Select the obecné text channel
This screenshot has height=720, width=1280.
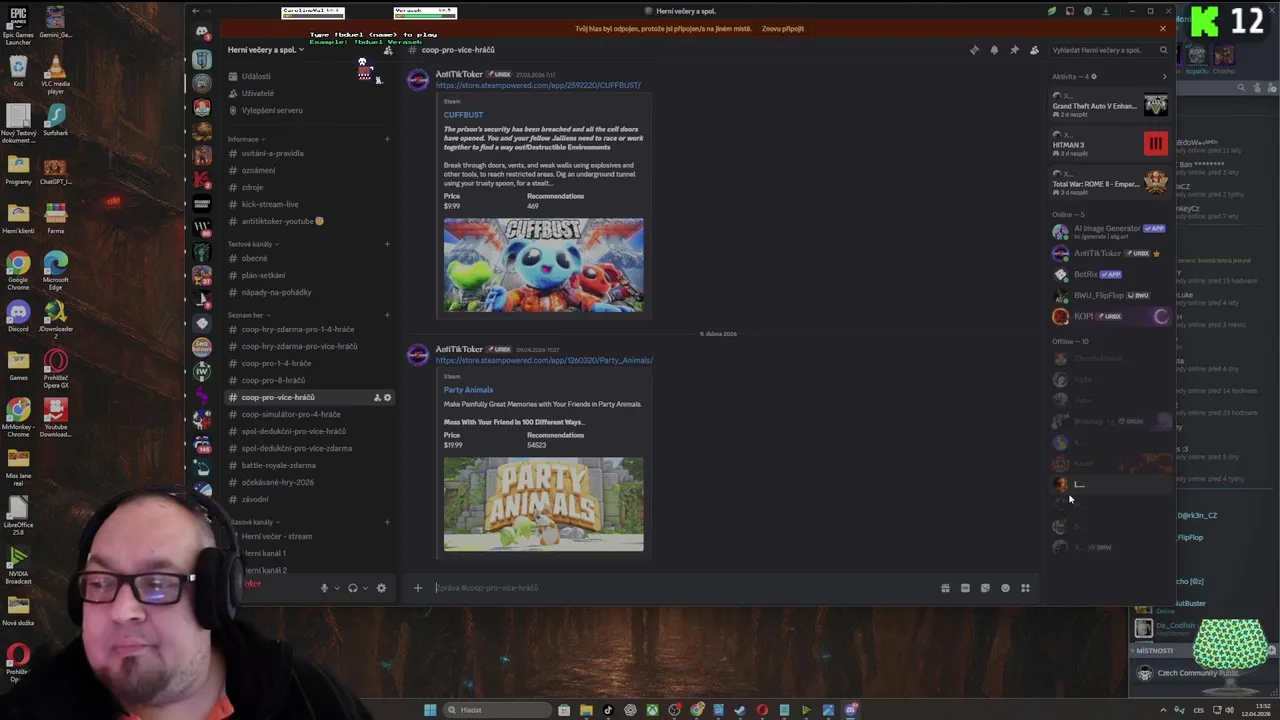pos(310,258)
